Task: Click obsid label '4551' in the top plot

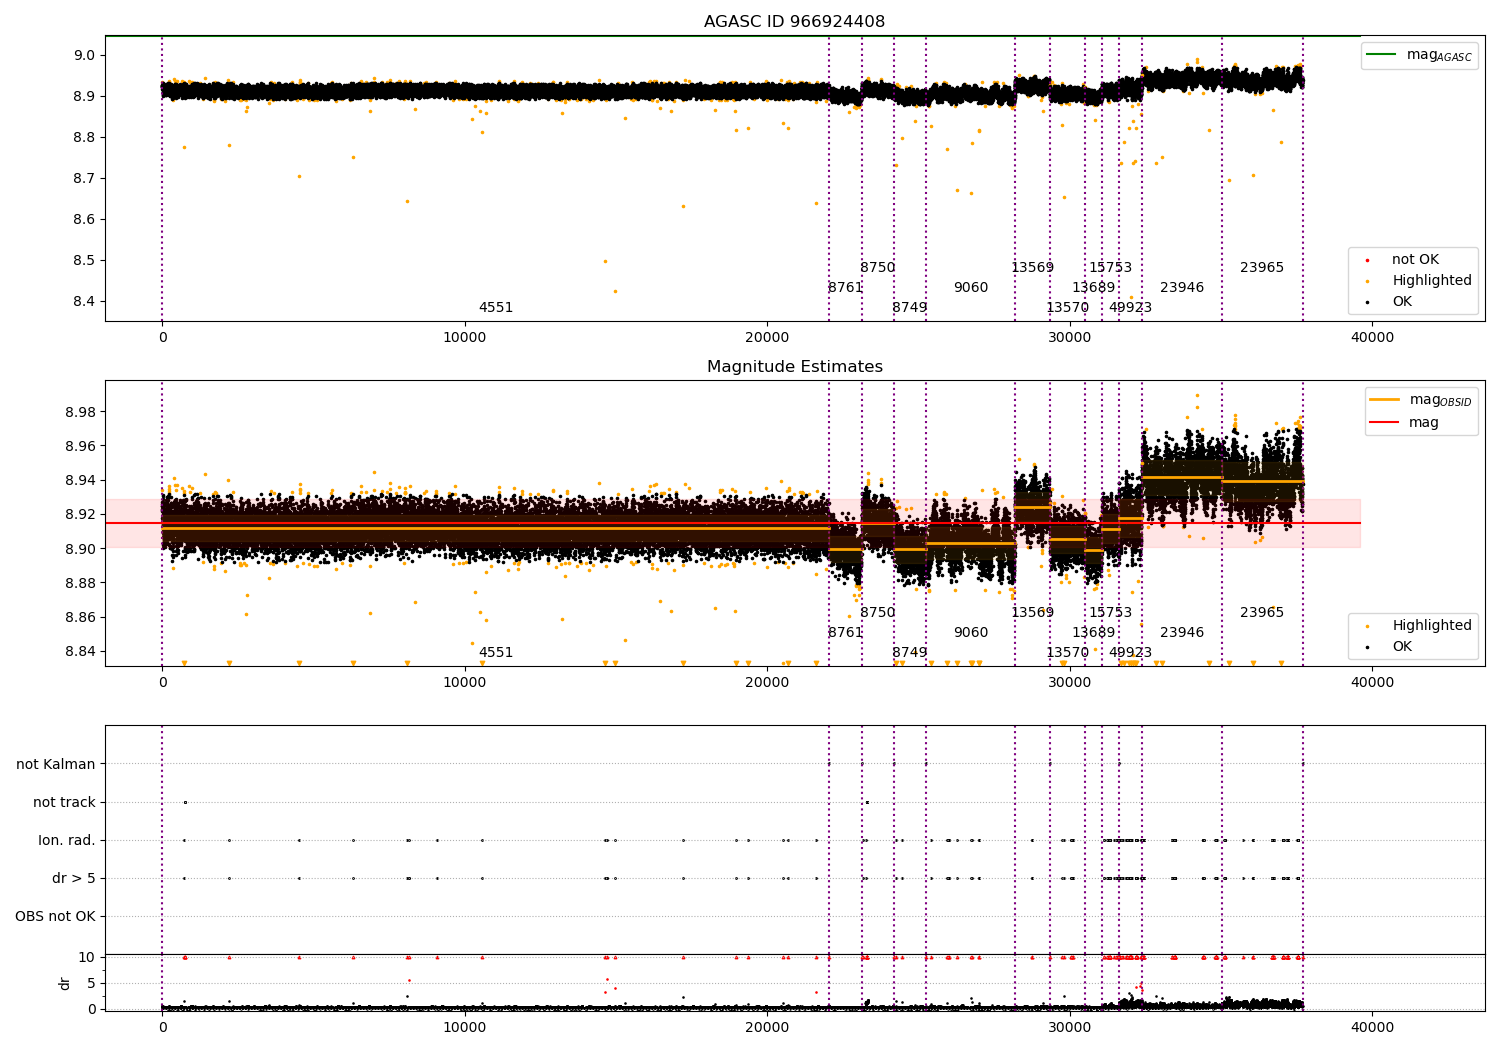Action: coord(496,308)
